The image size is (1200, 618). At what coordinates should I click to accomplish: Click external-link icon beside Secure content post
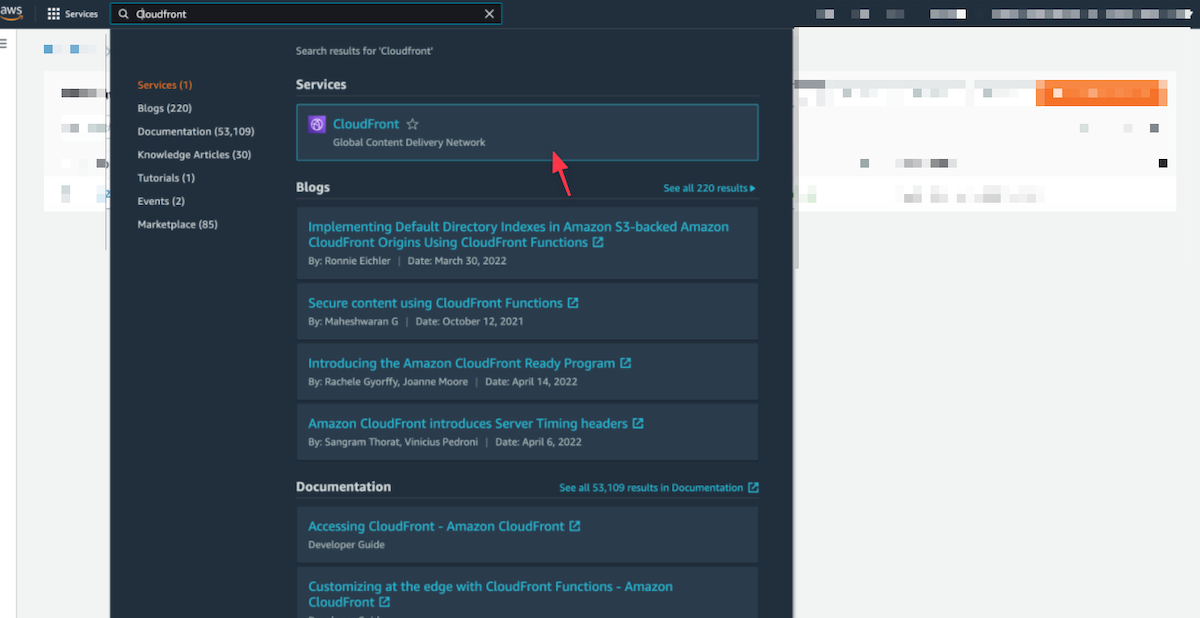coord(573,303)
